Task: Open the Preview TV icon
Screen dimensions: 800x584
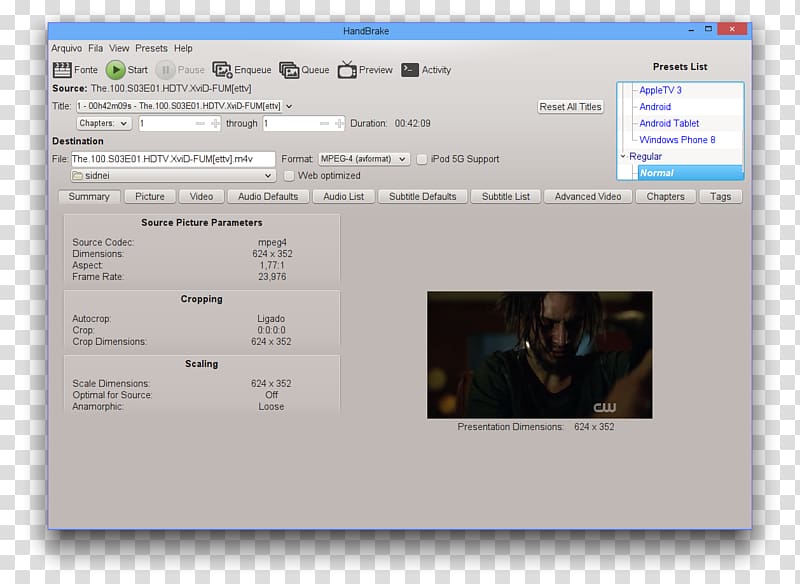Action: coord(347,69)
